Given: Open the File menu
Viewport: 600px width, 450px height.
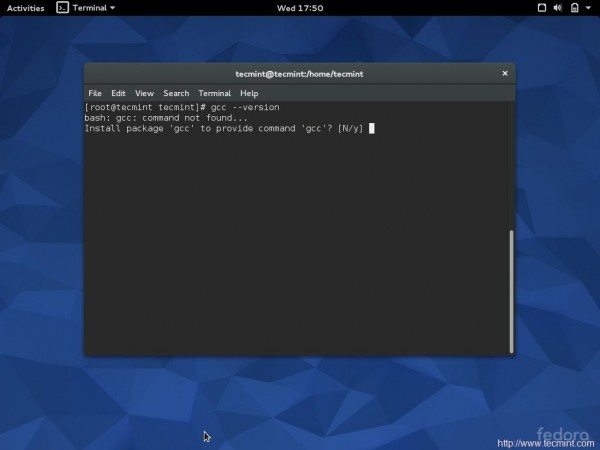Looking at the screenshot, I should pyautogui.click(x=95, y=93).
